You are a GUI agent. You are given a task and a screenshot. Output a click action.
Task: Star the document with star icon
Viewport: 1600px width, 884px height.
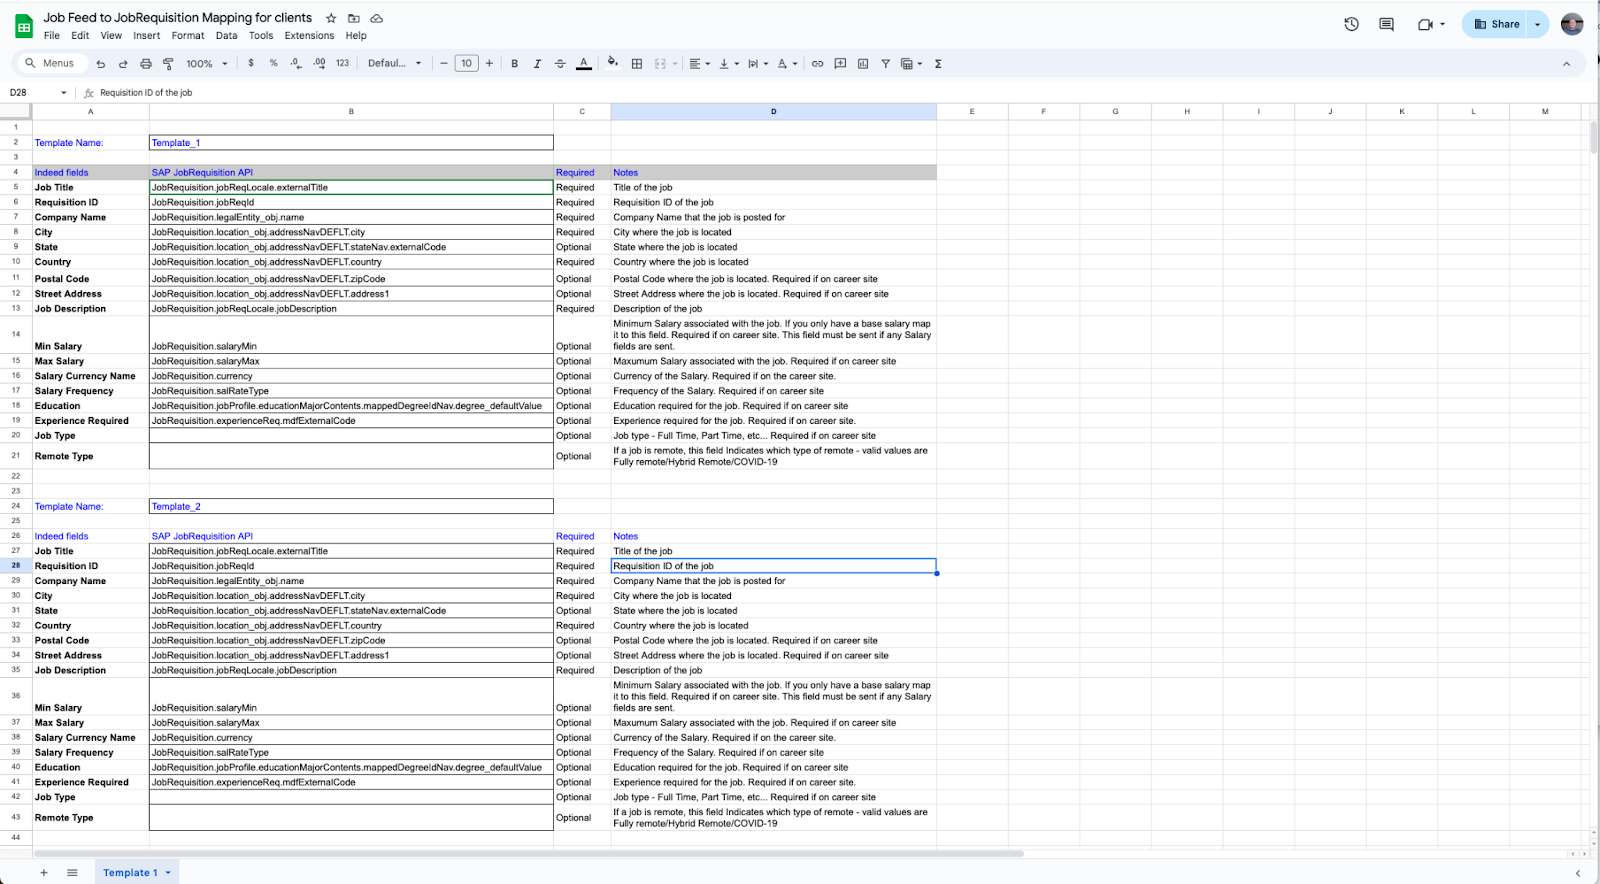[331, 18]
